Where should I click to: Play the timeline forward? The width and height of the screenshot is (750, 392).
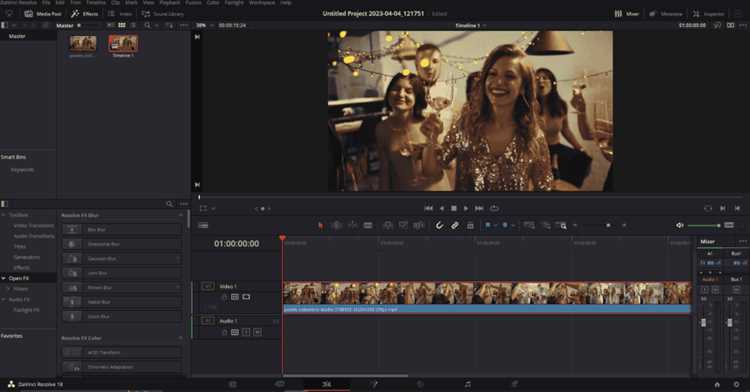pos(466,208)
